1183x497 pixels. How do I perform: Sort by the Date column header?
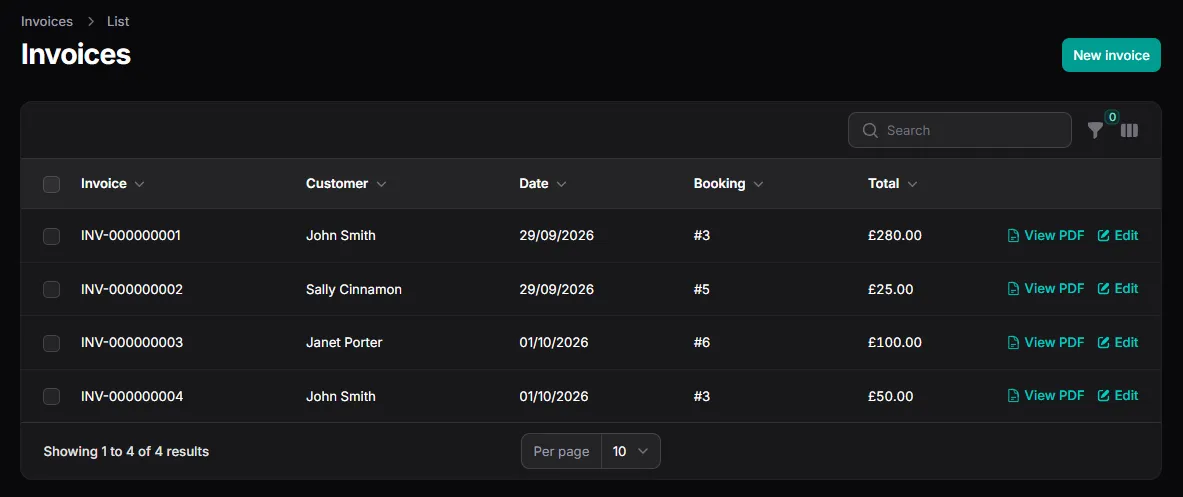(x=542, y=183)
